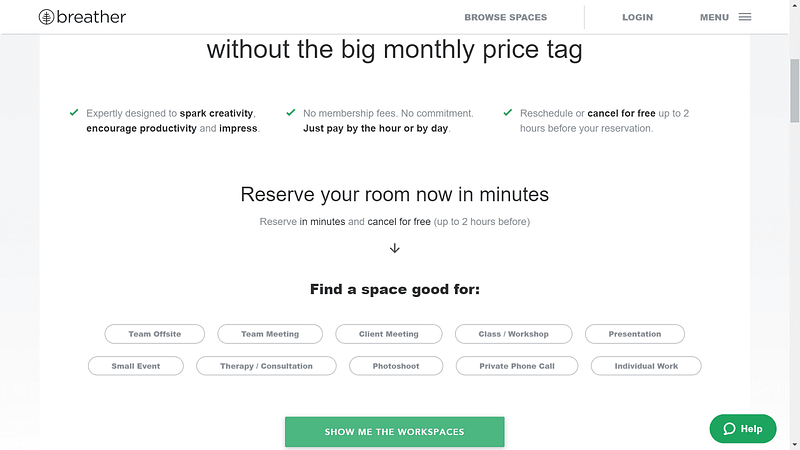This screenshot has width=800, height=450.
Task: Select the Team Offsite filter pill
Action: pyautogui.click(x=155, y=334)
